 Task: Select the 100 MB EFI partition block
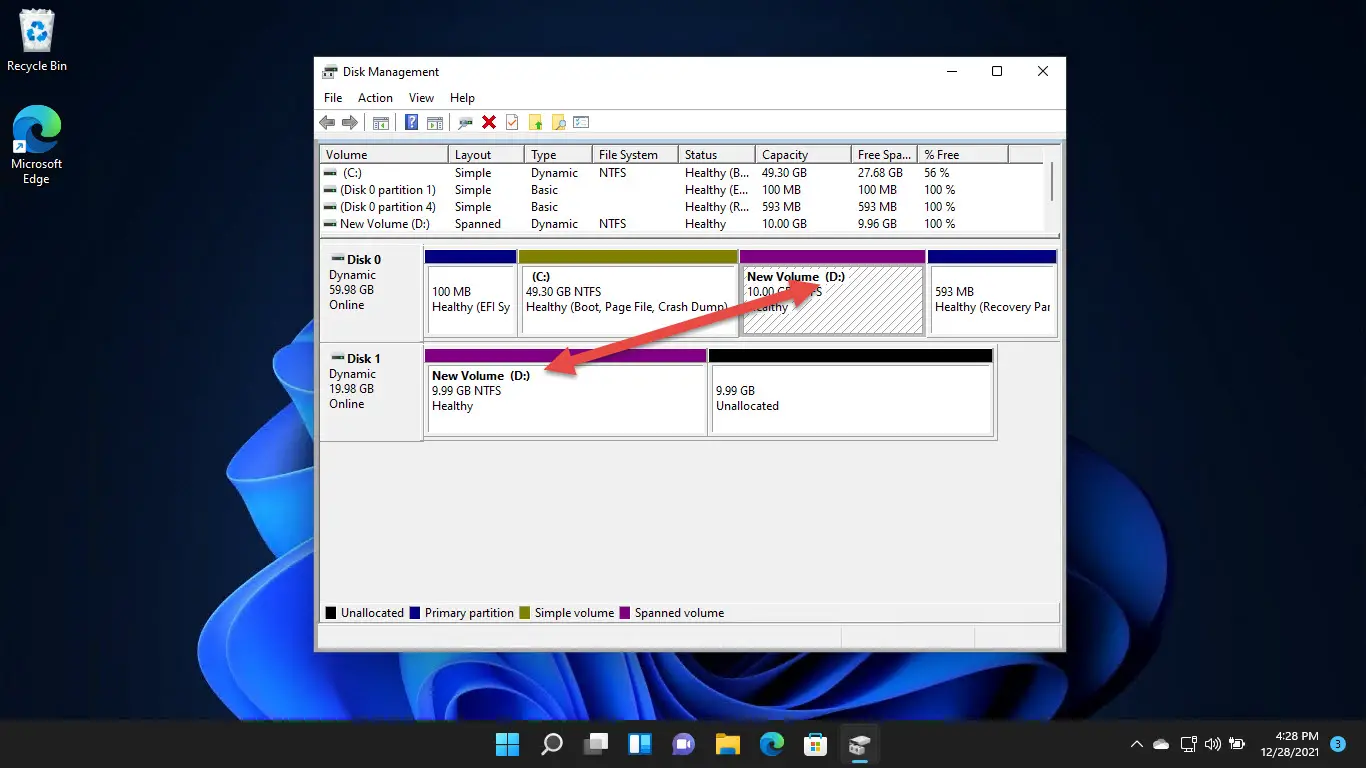[x=471, y=292]
